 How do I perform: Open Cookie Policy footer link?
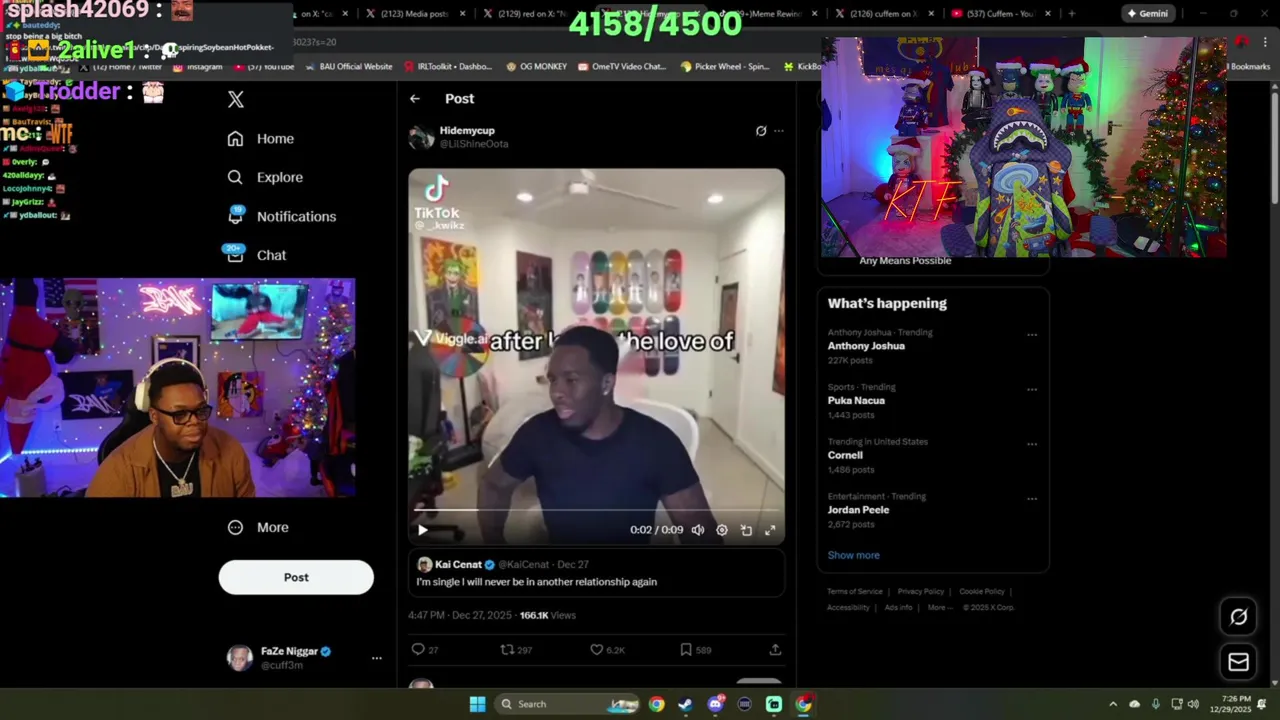click(x=982, y=591)
